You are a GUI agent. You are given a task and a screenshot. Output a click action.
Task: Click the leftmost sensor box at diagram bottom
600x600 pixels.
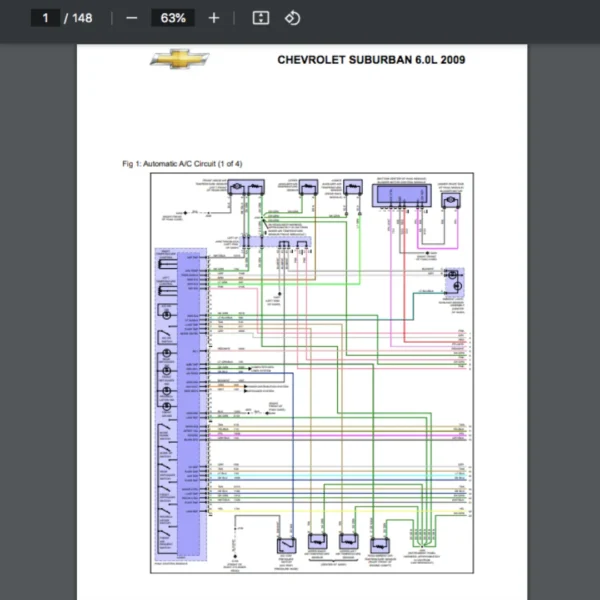click(x=287, y=546)
